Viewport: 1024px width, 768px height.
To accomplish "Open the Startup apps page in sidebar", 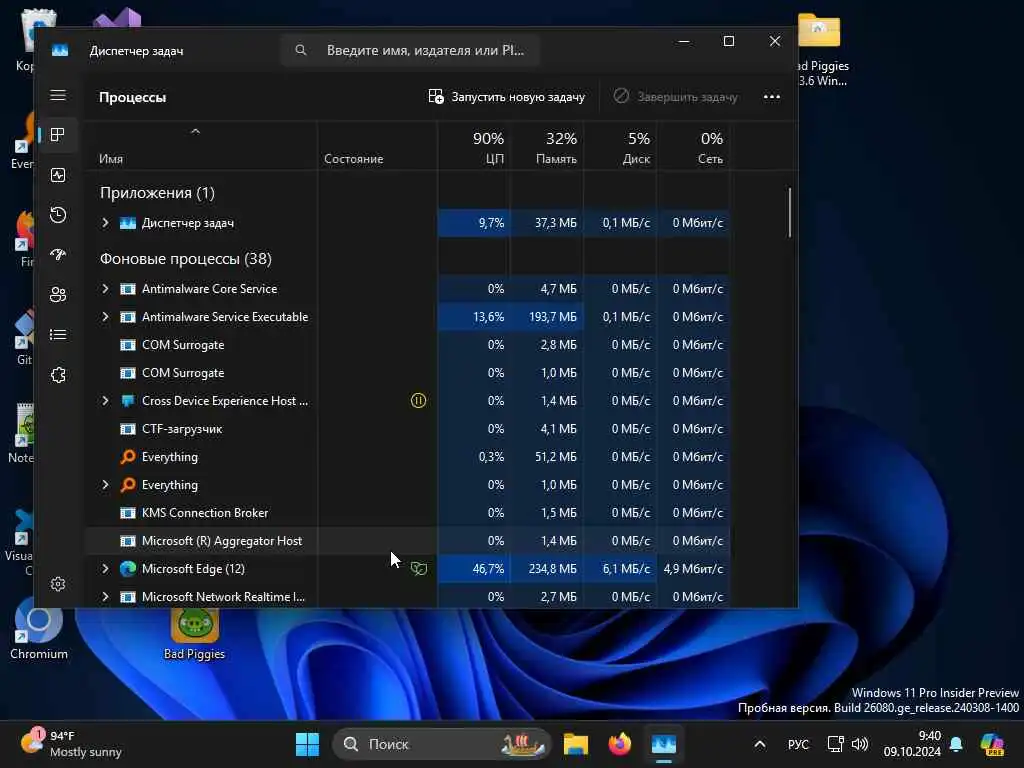I will [x=58, y=255].
